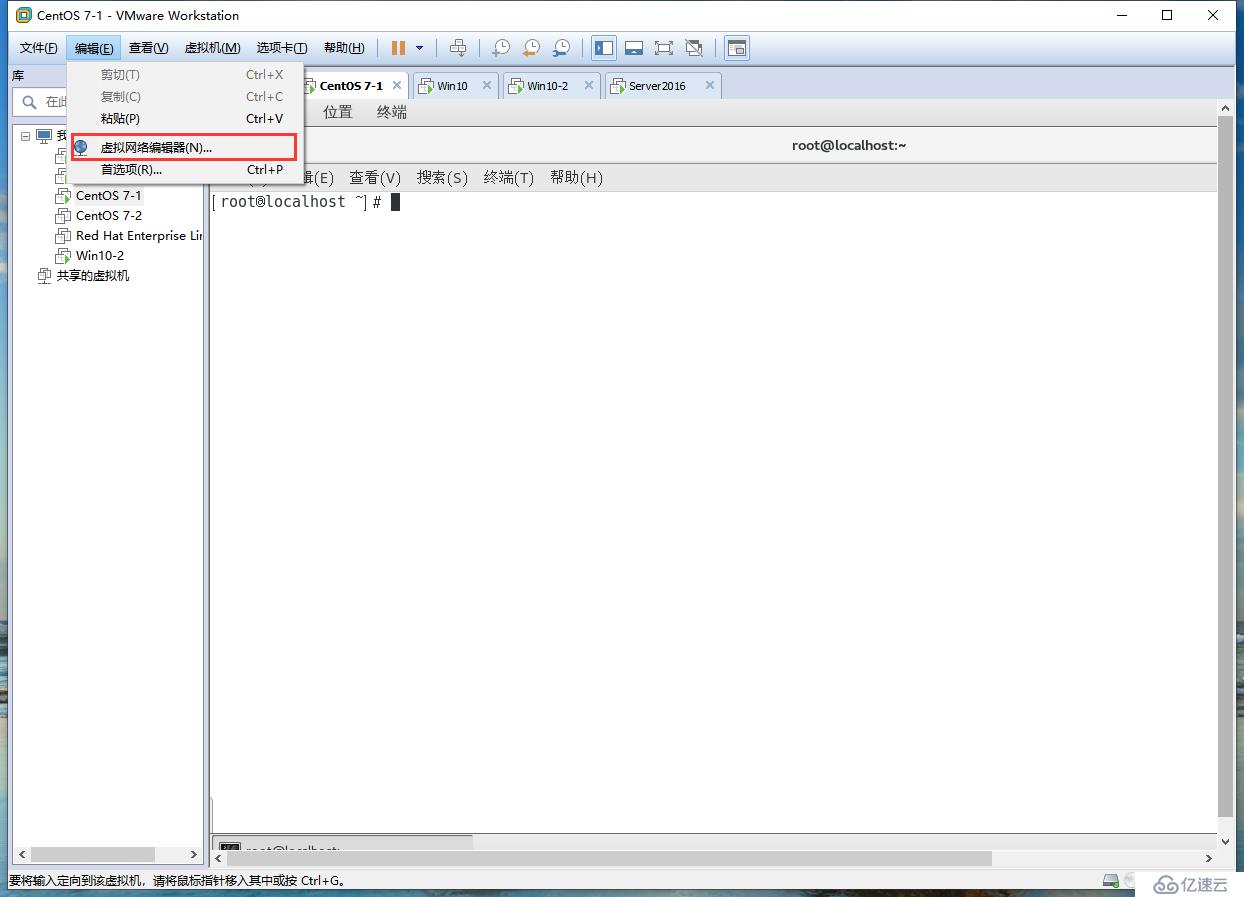Open guest 位置 menu

(x=338, y=113)
